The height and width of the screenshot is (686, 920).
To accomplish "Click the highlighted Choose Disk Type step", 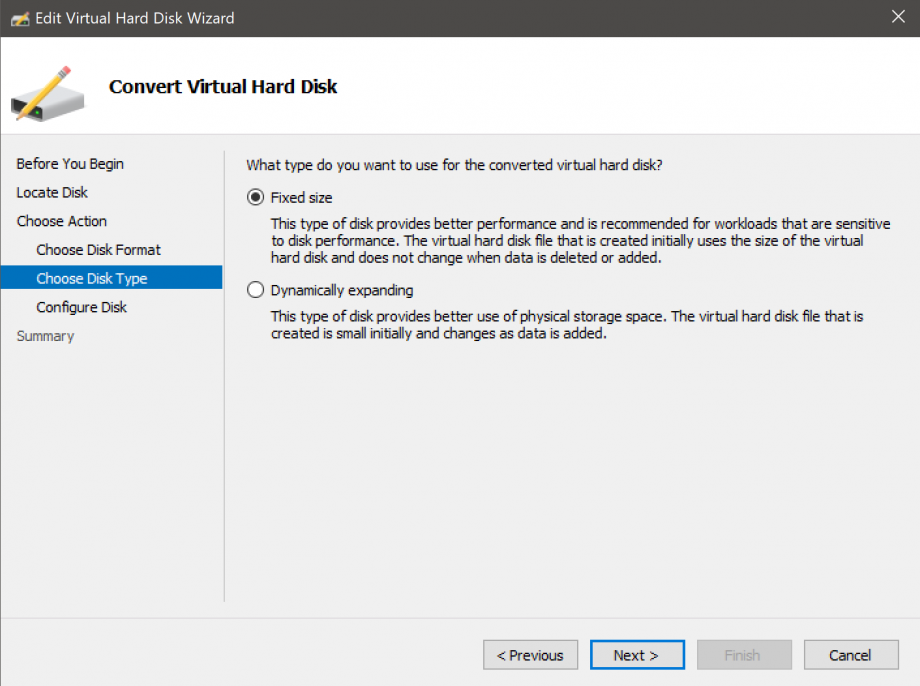I will (x=92, y=278).
